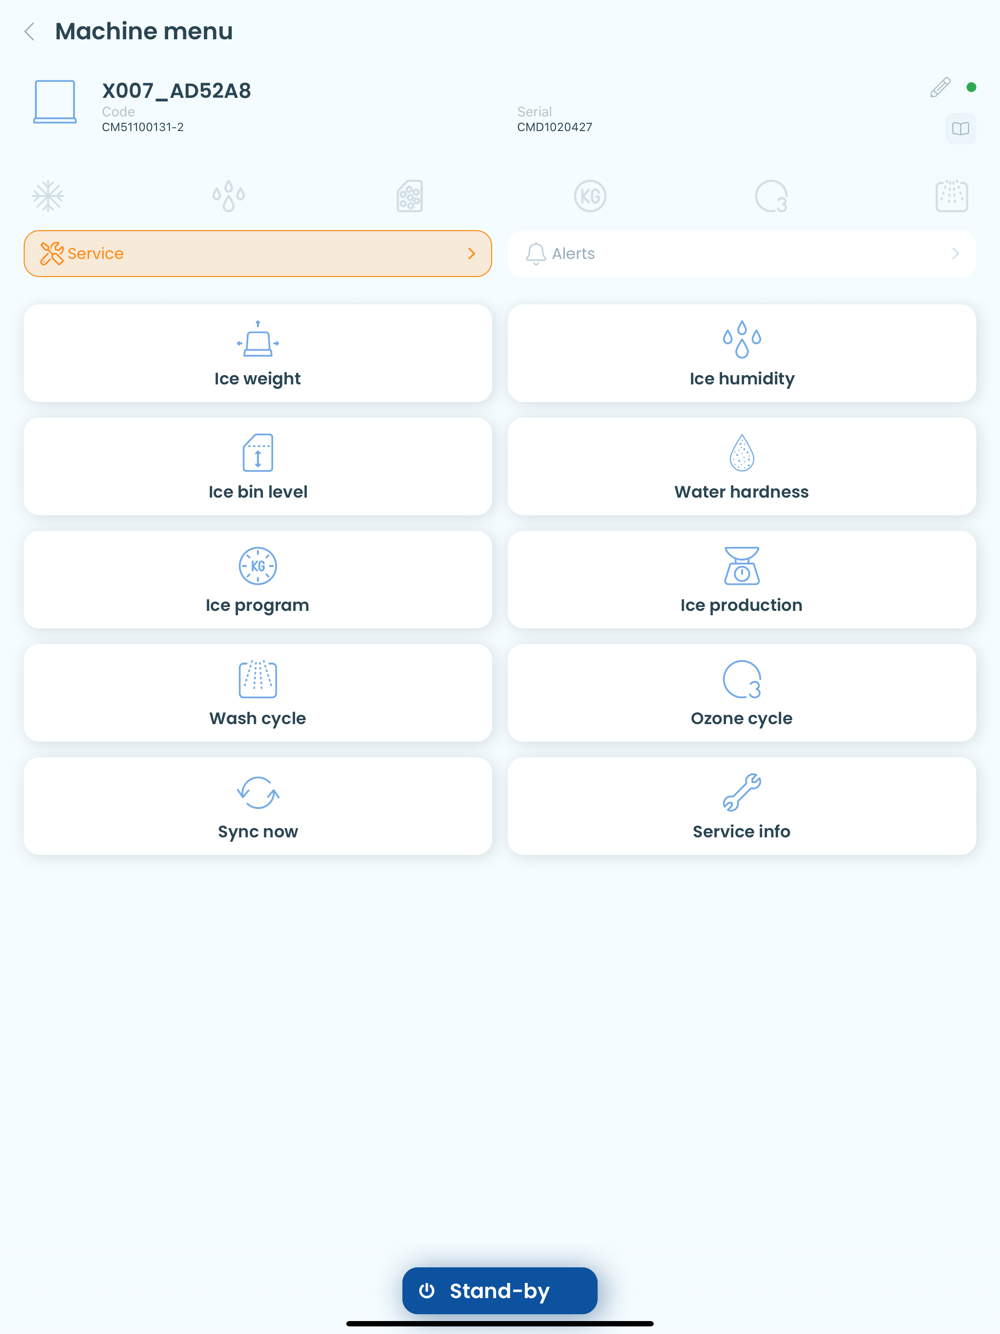Open the Ozone cycle tile
Viewport: 1000px width, 1334px height.
[x=742, y=692]
